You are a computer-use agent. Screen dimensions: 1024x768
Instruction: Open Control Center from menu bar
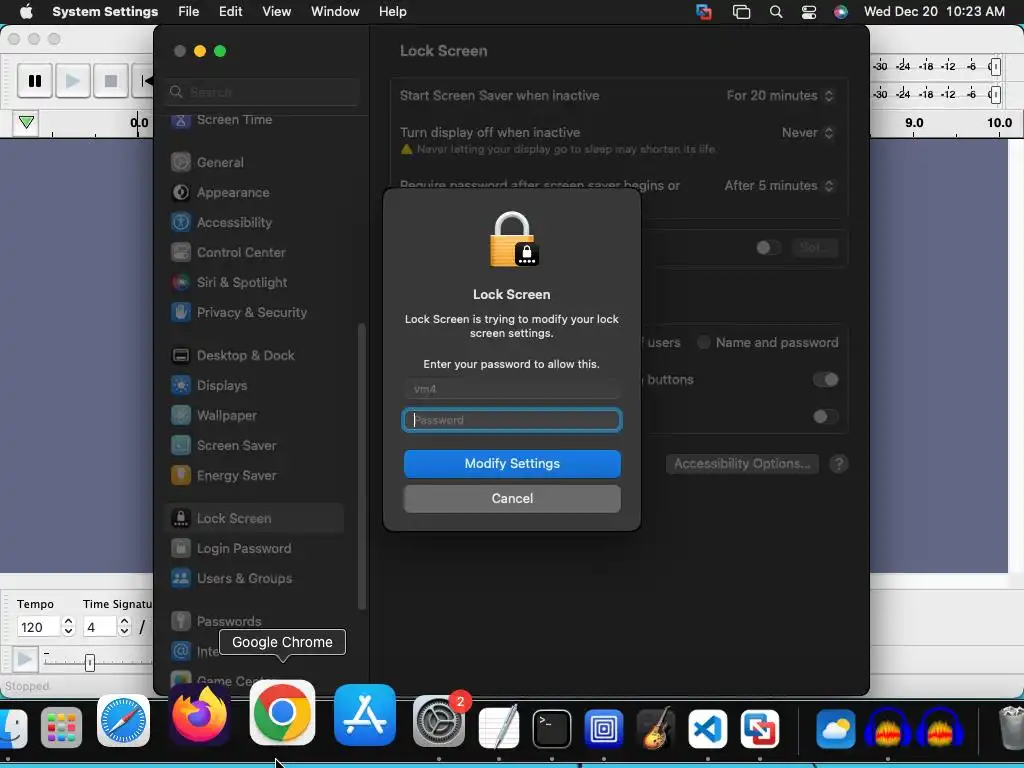pos(808,12)
